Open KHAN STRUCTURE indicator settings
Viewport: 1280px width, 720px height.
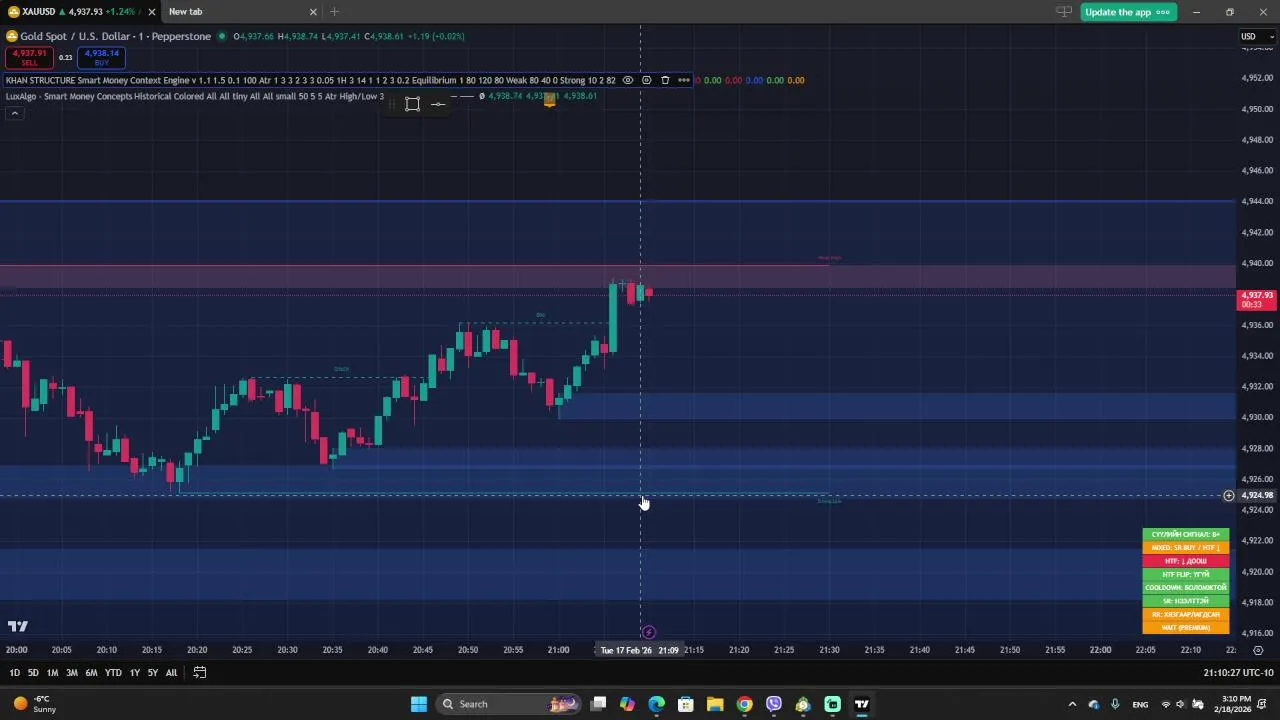point(646,80)
